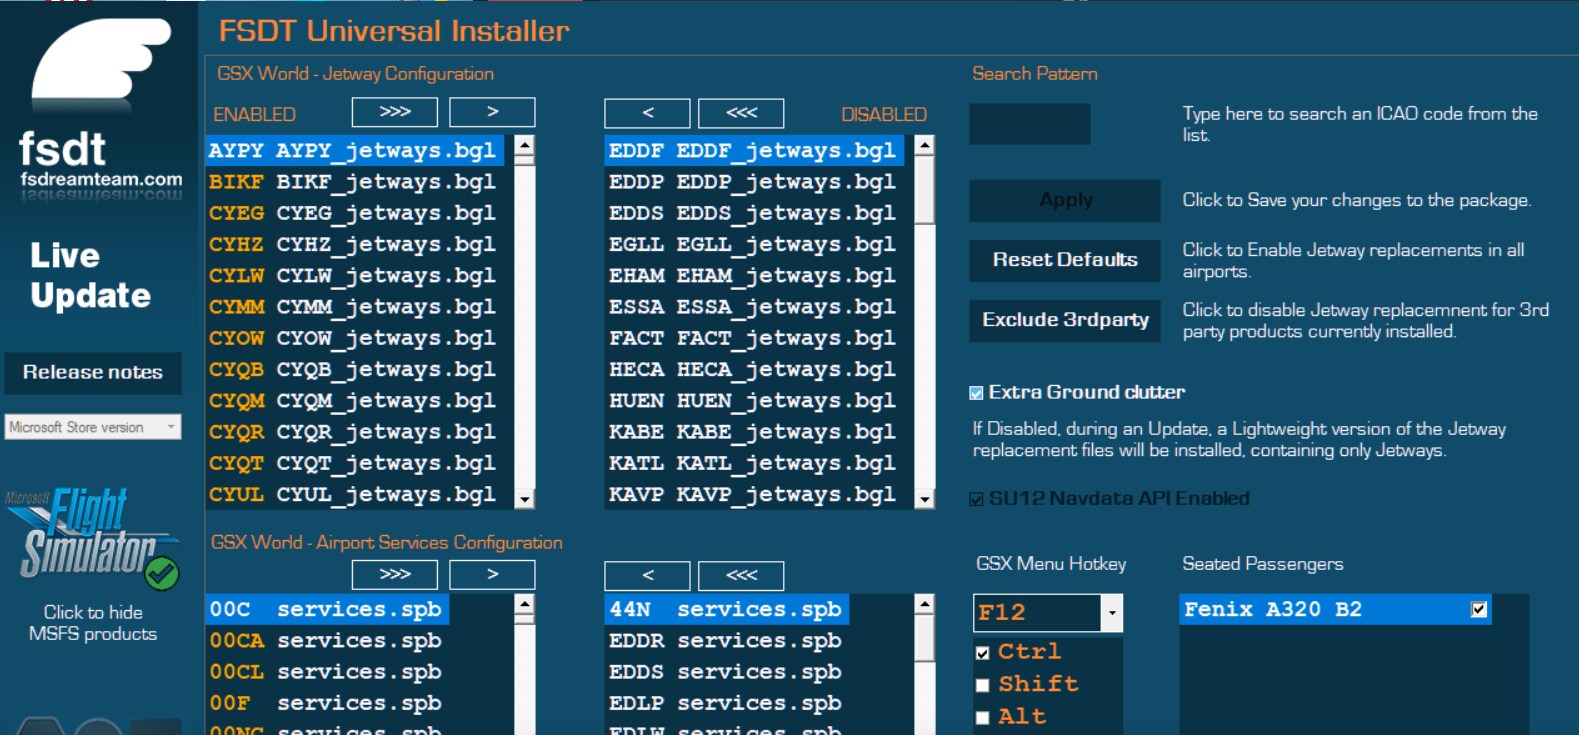Select FACT_jetways.bgl entry

pyautogui.click(x=755, y=338)
